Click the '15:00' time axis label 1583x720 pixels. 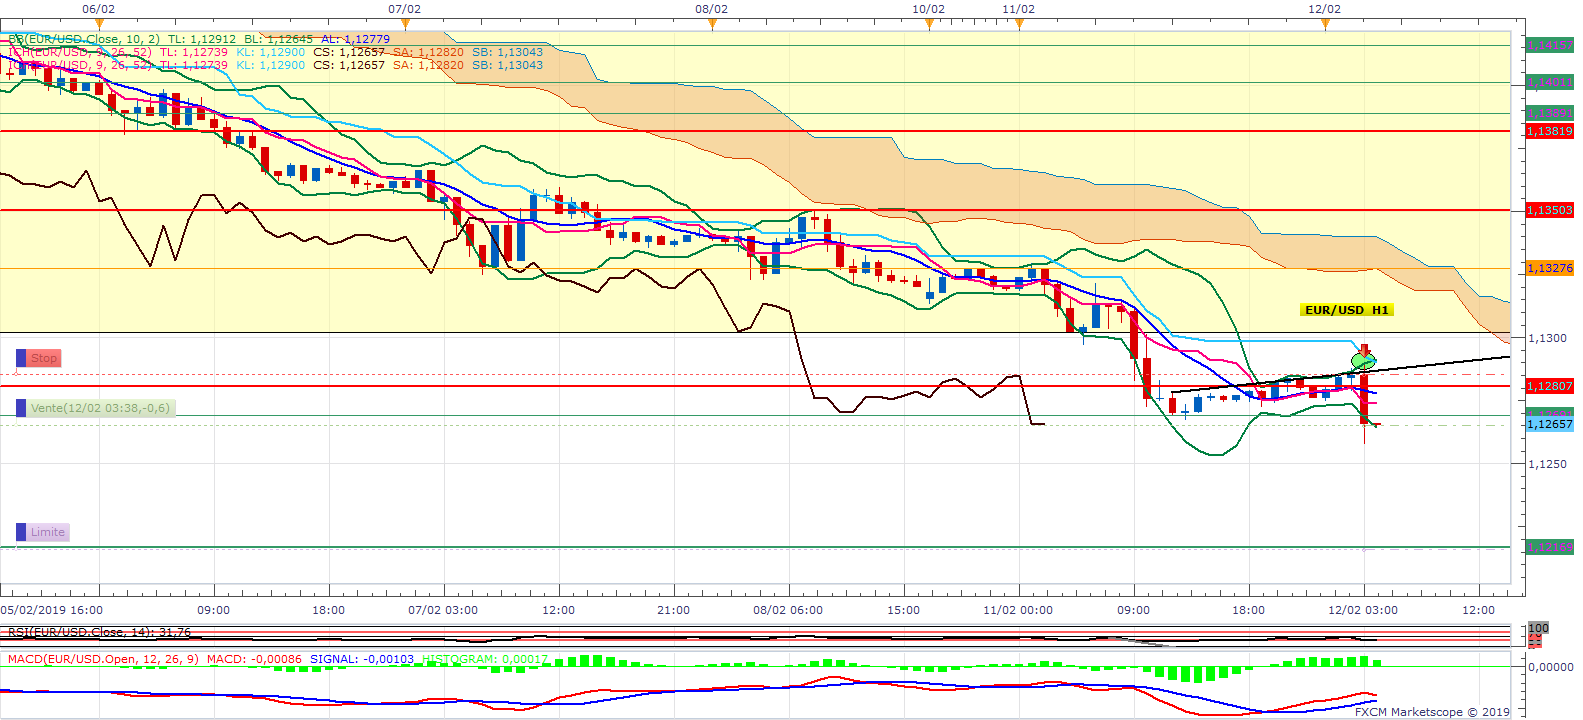[904, 610]
